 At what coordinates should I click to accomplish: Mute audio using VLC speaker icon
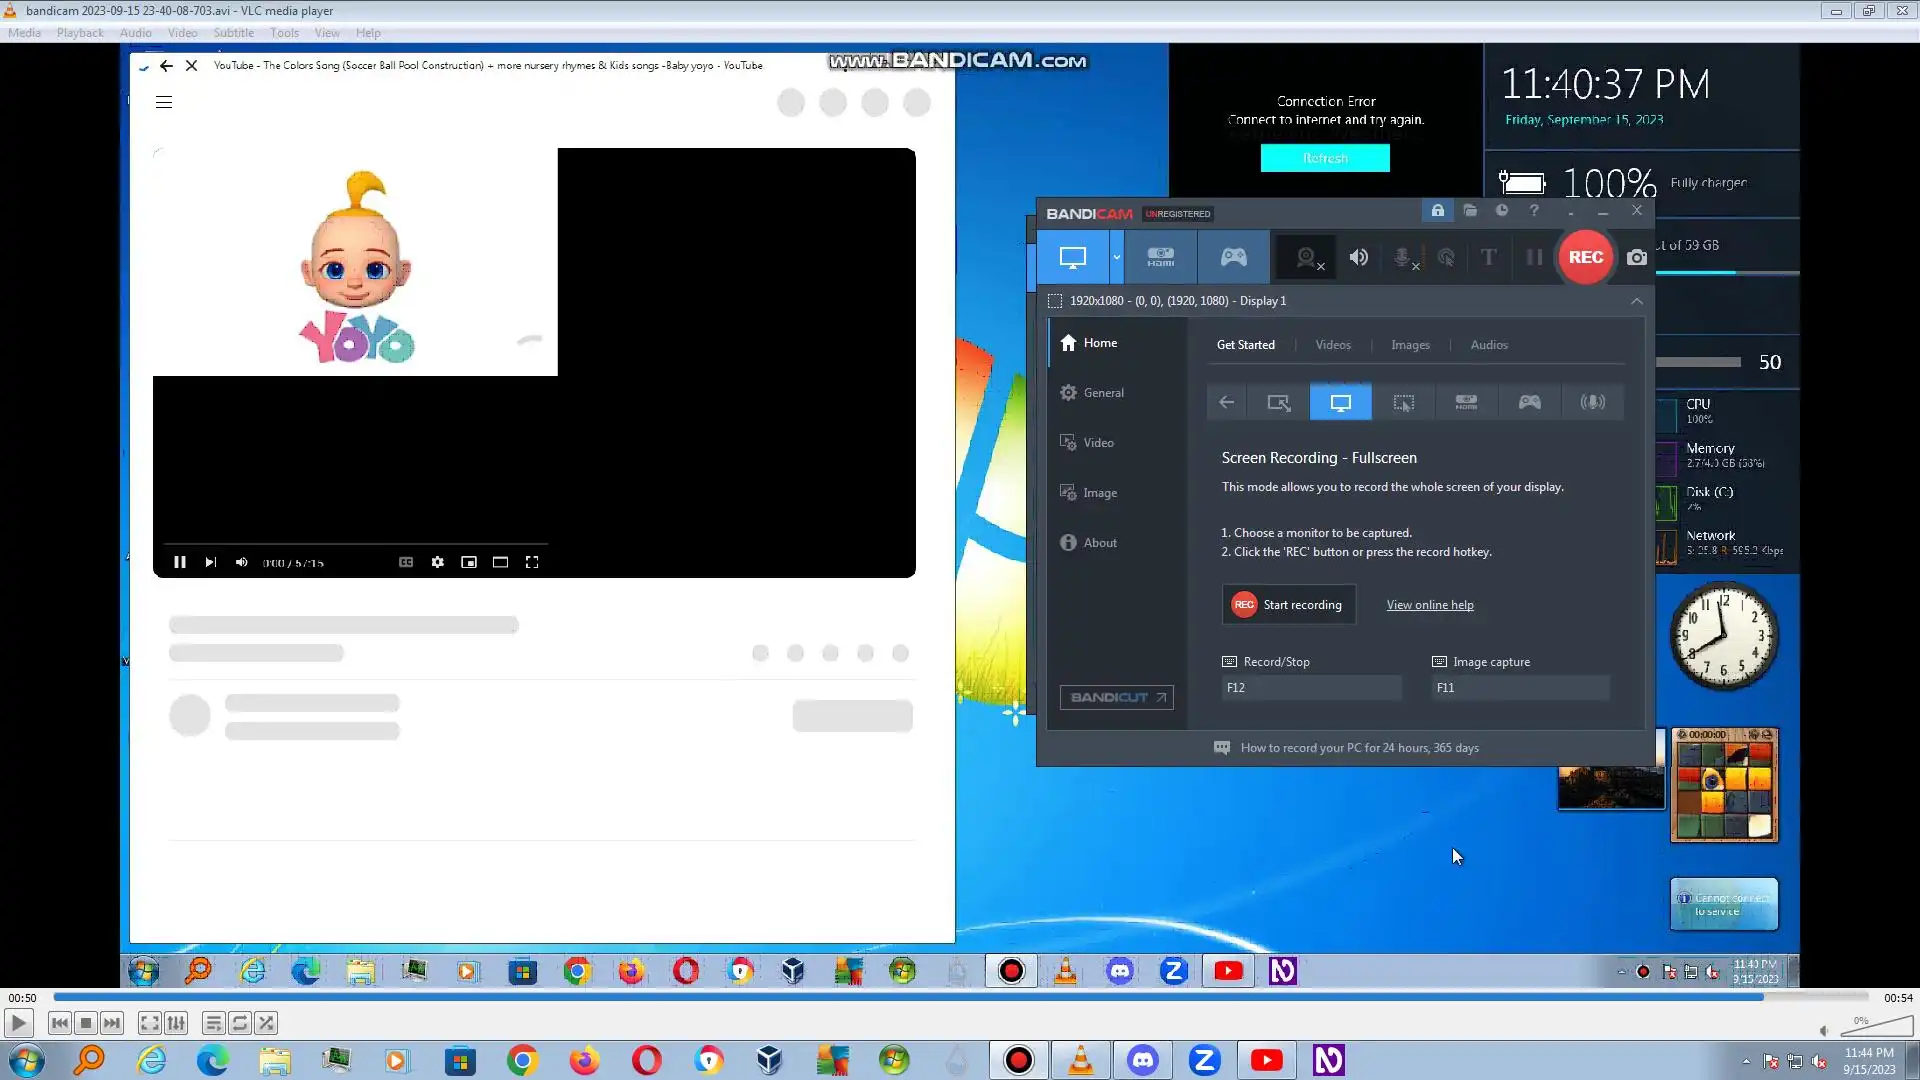(1823, 1031)
